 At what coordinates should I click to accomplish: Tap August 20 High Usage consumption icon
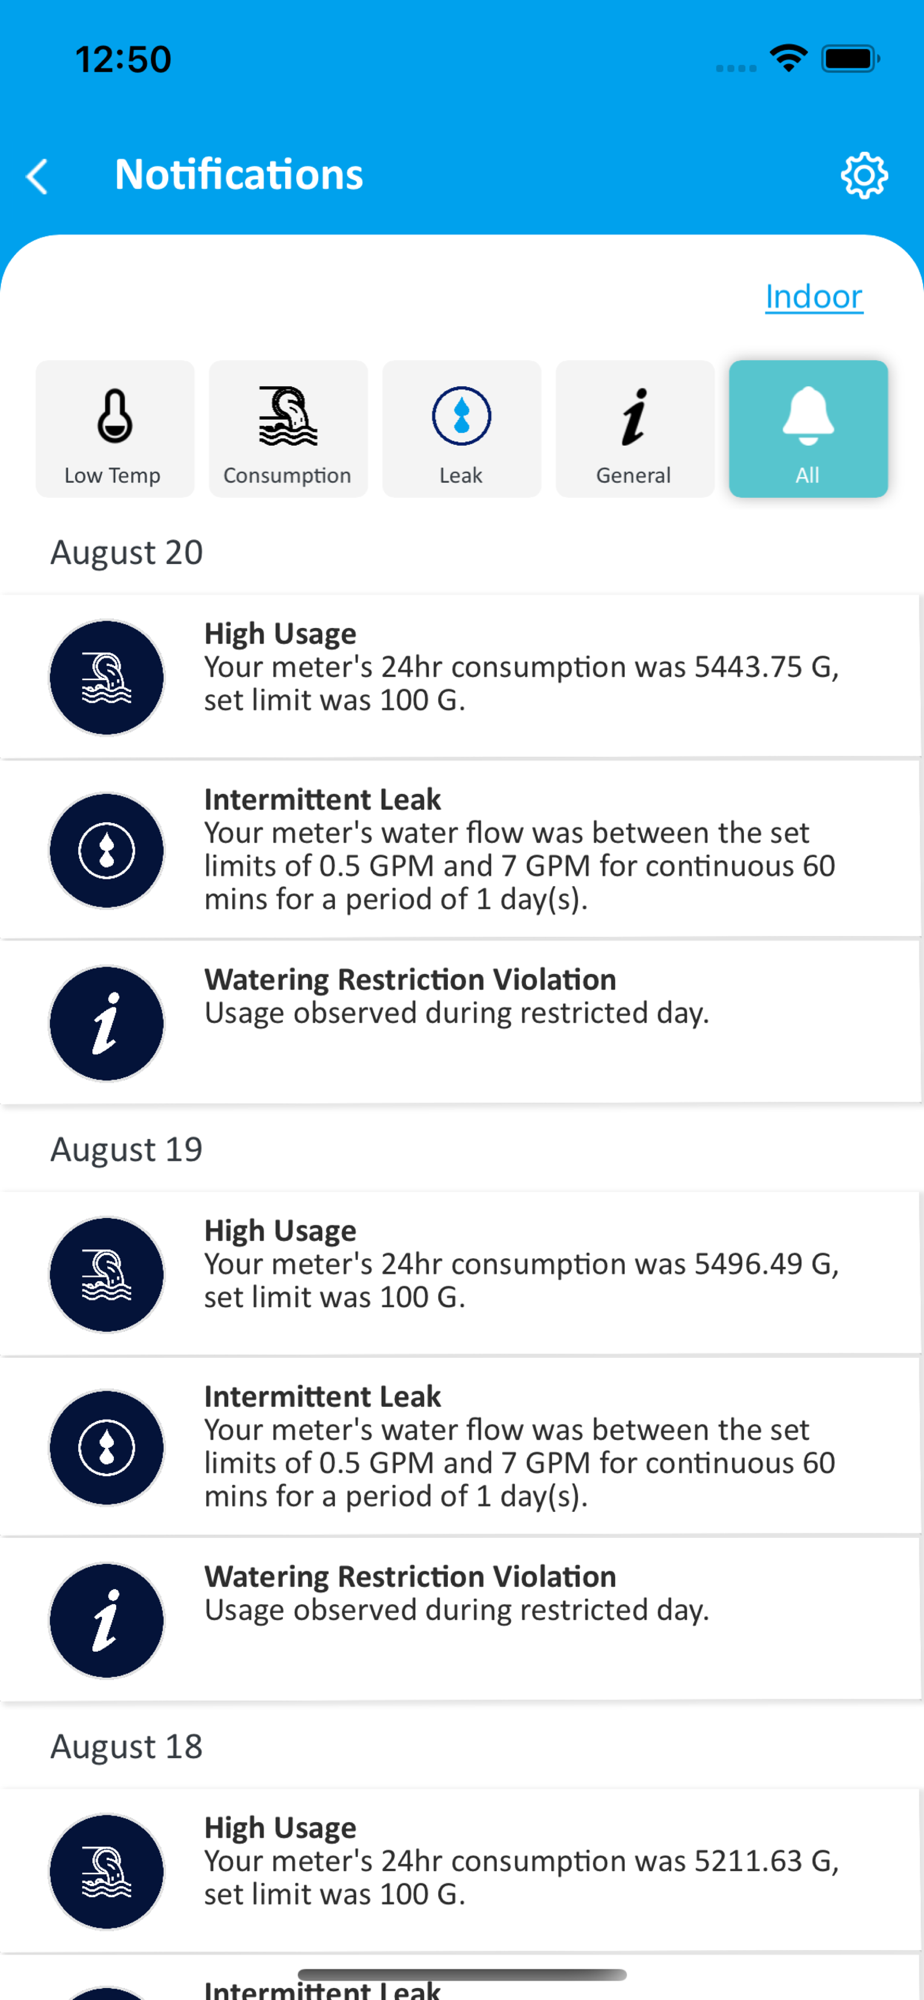[x=107, y=678]
